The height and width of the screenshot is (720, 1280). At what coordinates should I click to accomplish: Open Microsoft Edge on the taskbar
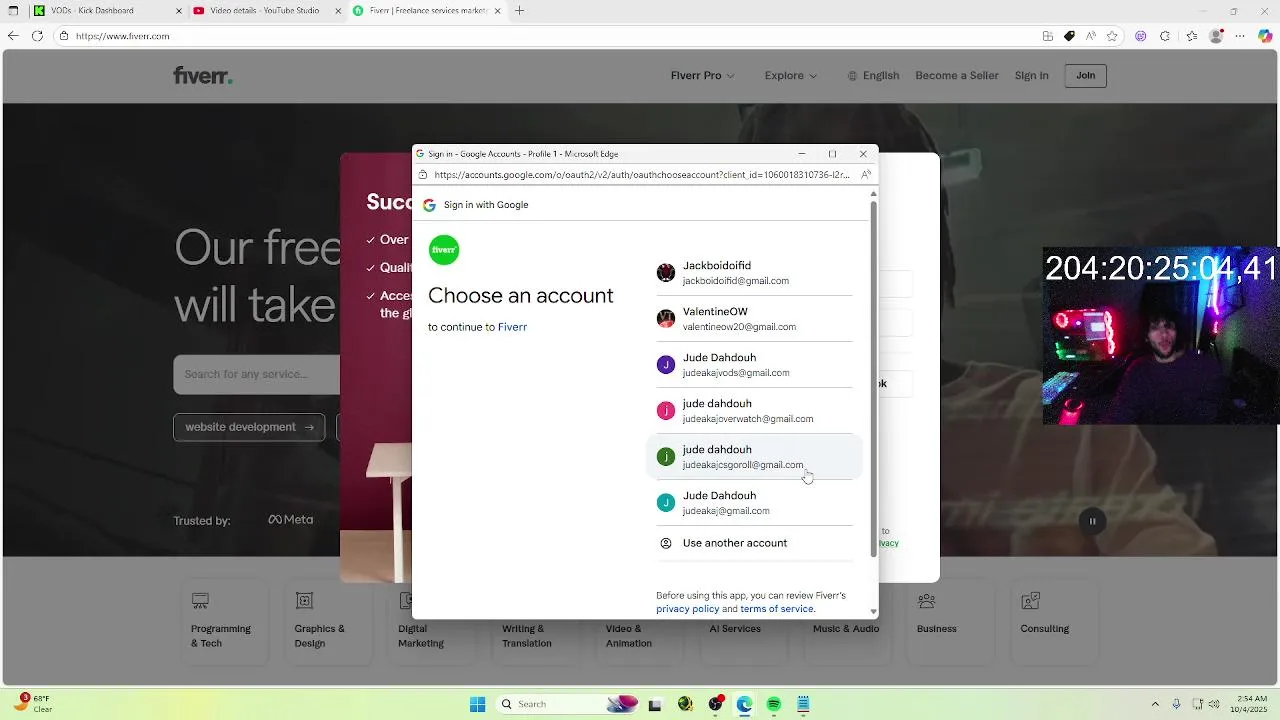coord(744,704)
